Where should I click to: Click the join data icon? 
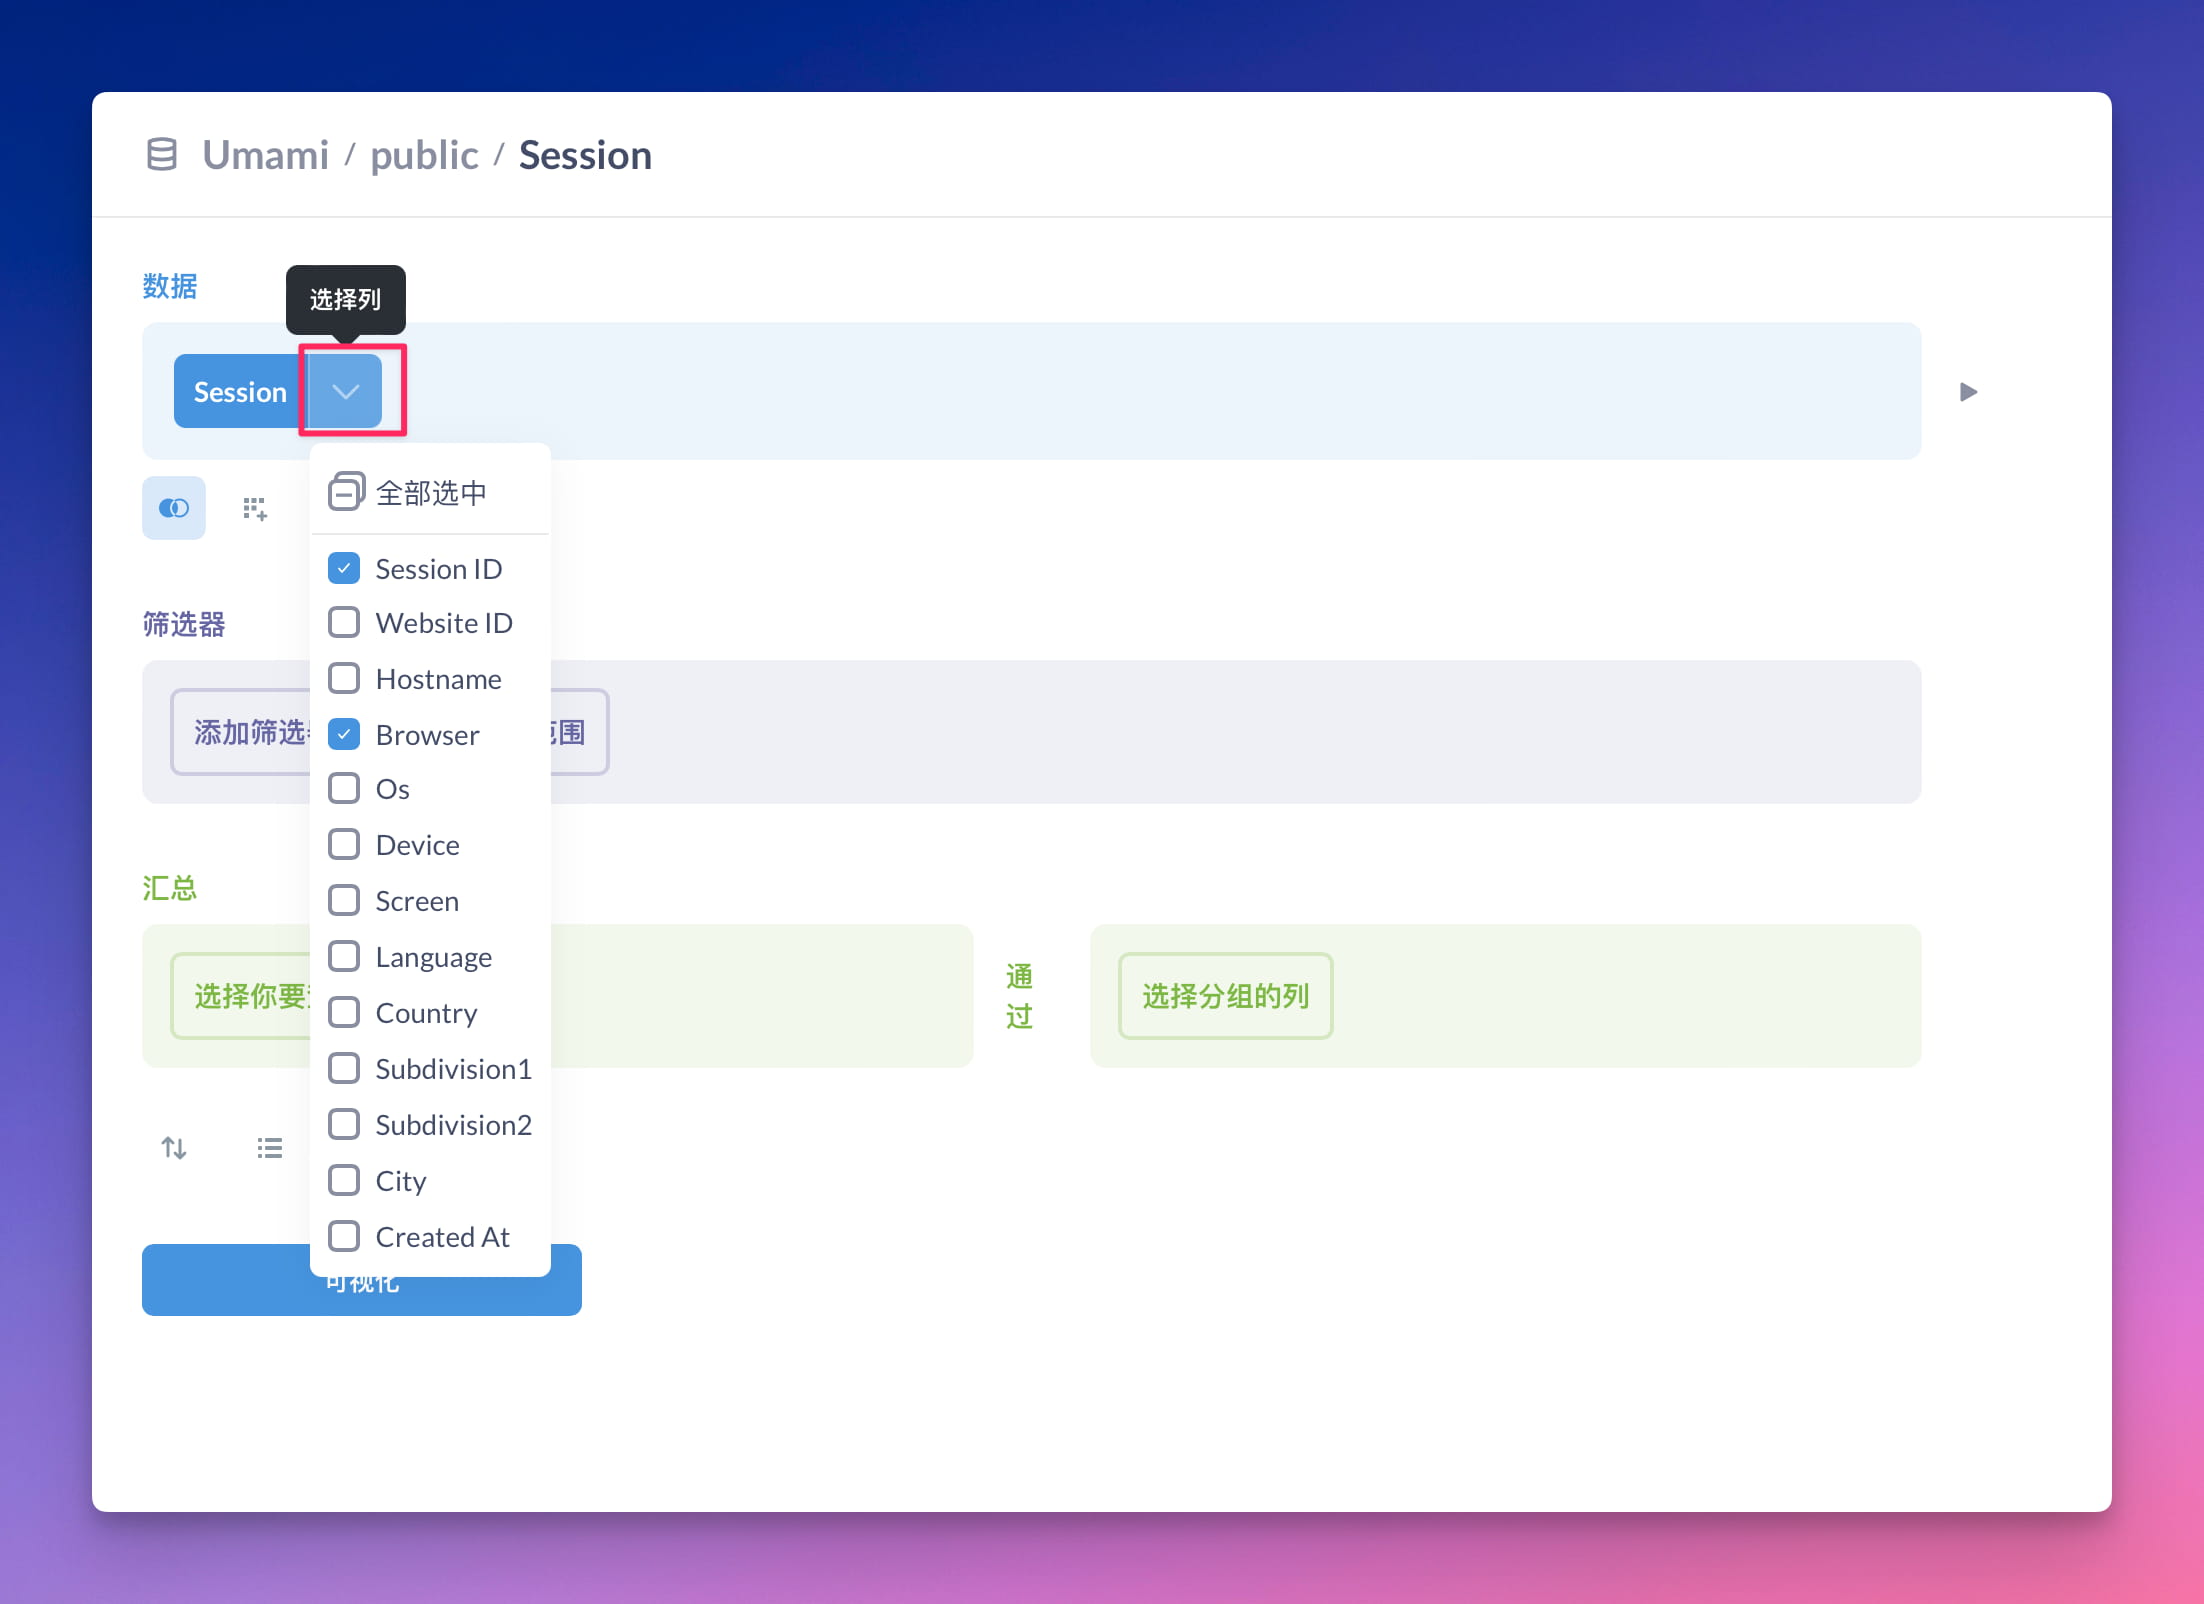174,508
